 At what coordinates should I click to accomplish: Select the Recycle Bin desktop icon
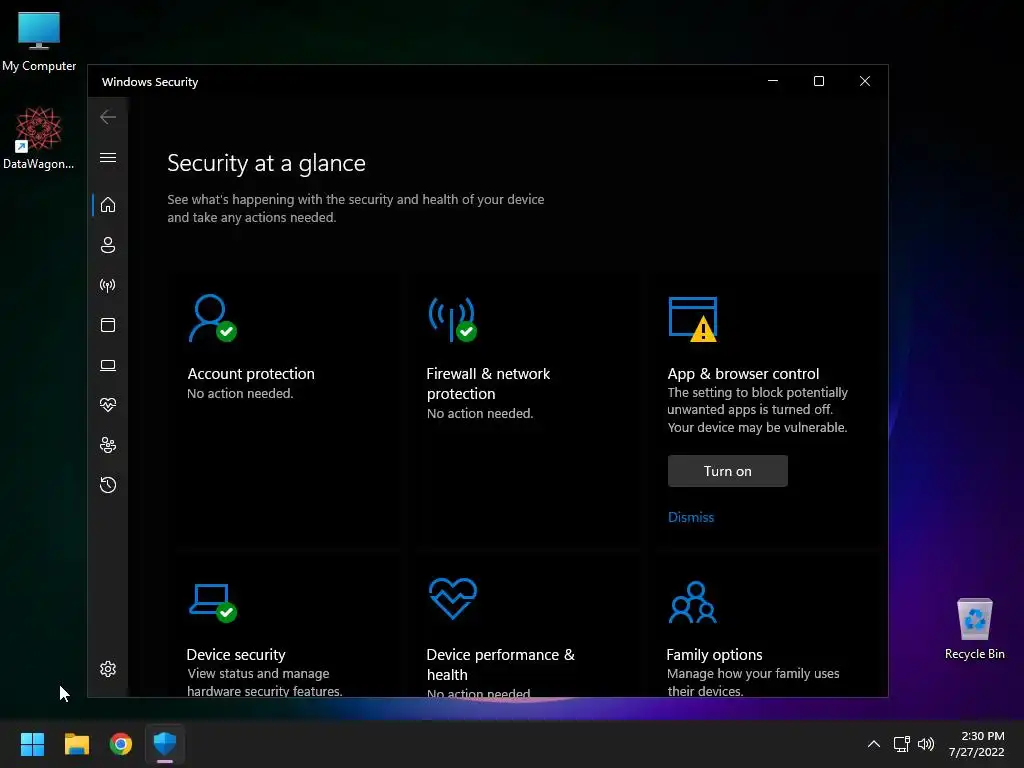(974, 628)
